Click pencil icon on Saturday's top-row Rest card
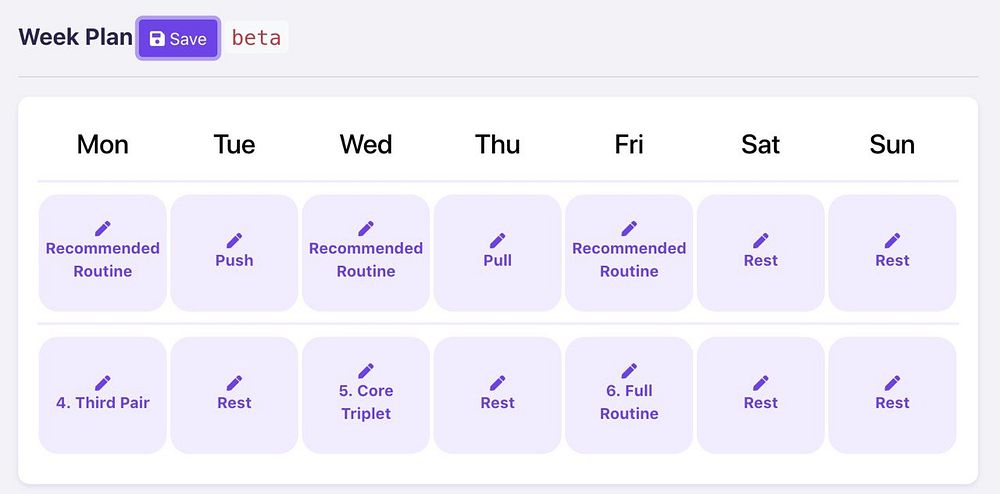 [x=761, y=240]
